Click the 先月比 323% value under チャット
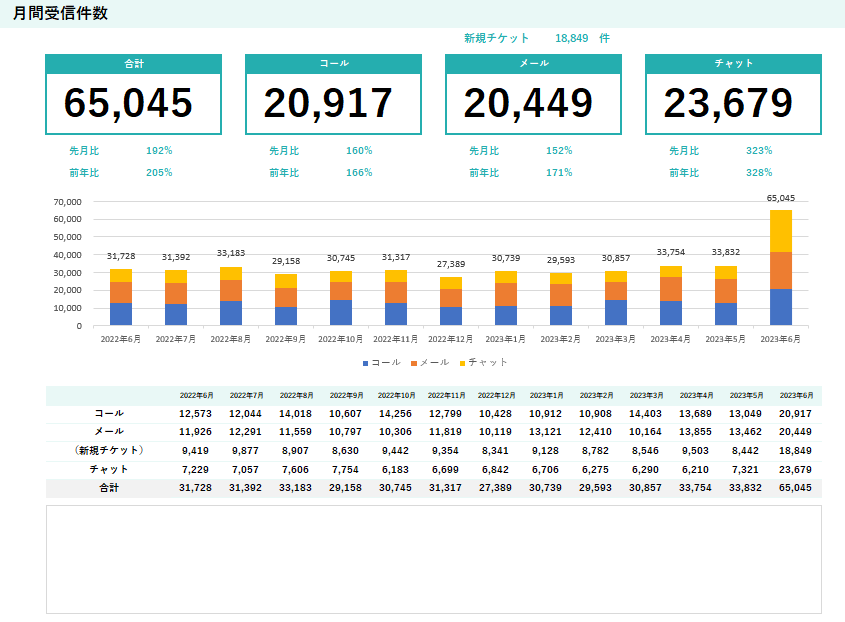Viewport: 845px width, 622px height. (758, 150)
